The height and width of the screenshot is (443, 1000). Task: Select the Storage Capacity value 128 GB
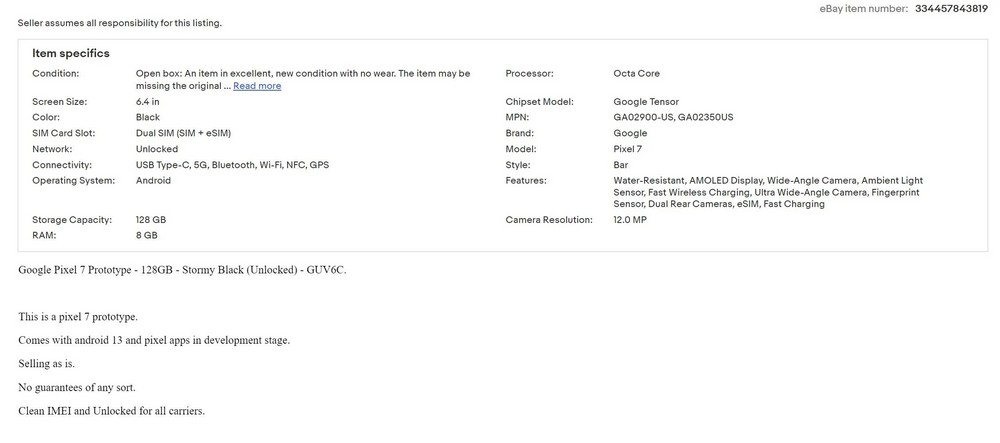pyautogui.click(x=151, y=220)
